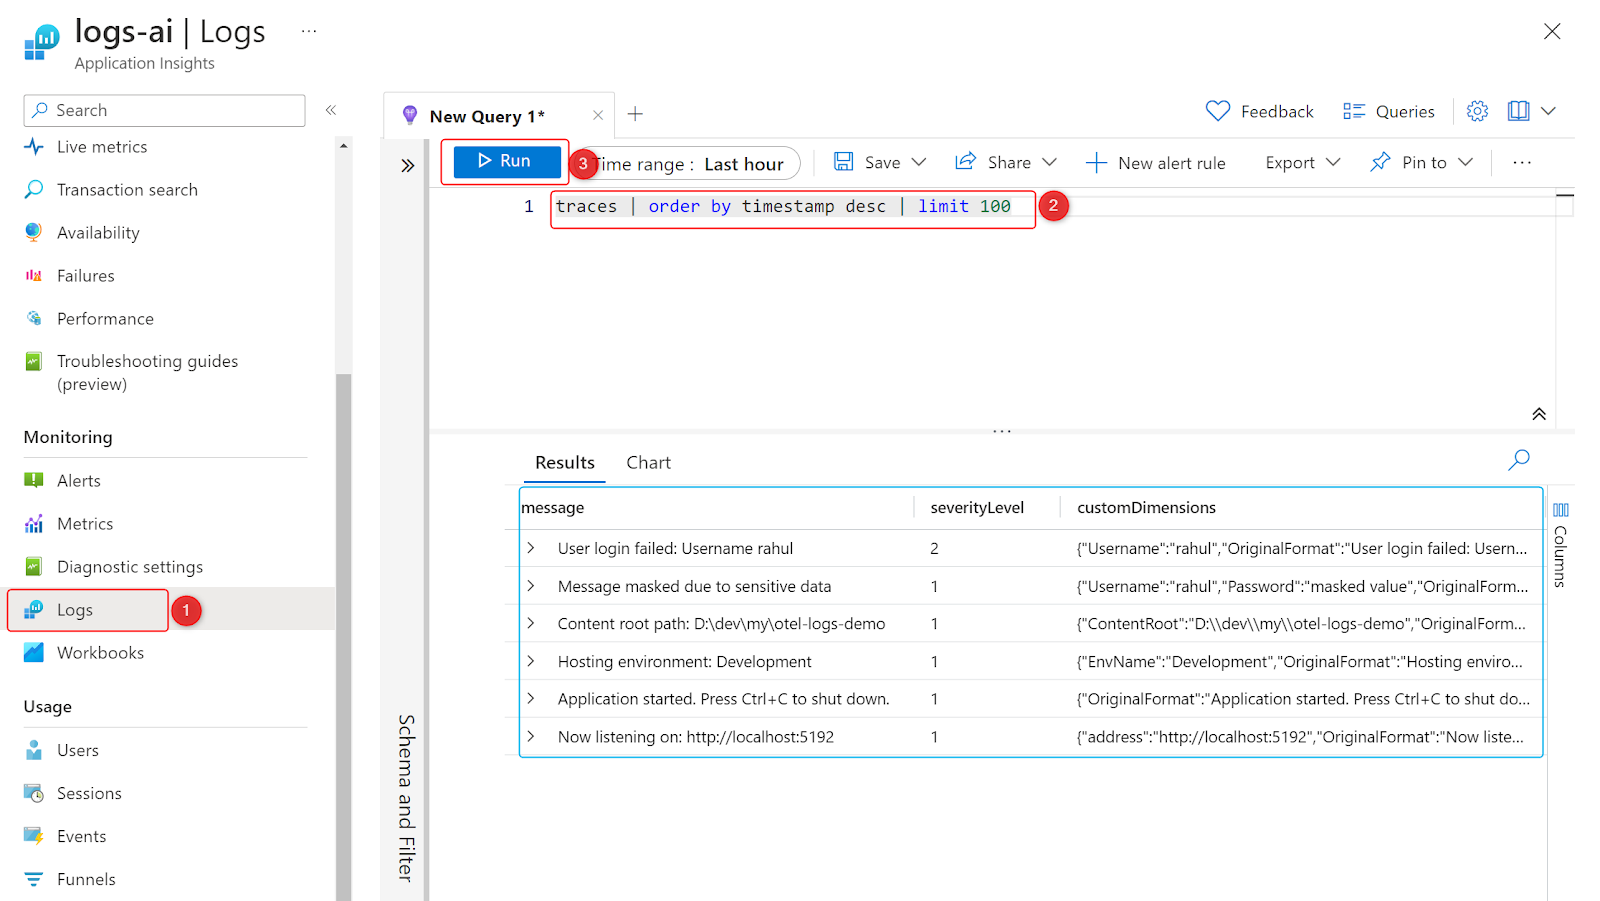Screen dimensions: 1600x901
Task: Open the Logs page
Action: tap(75, 610)
